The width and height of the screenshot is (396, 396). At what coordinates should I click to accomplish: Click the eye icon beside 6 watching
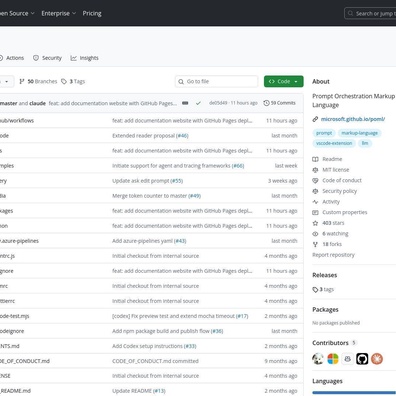pos(315,234)
